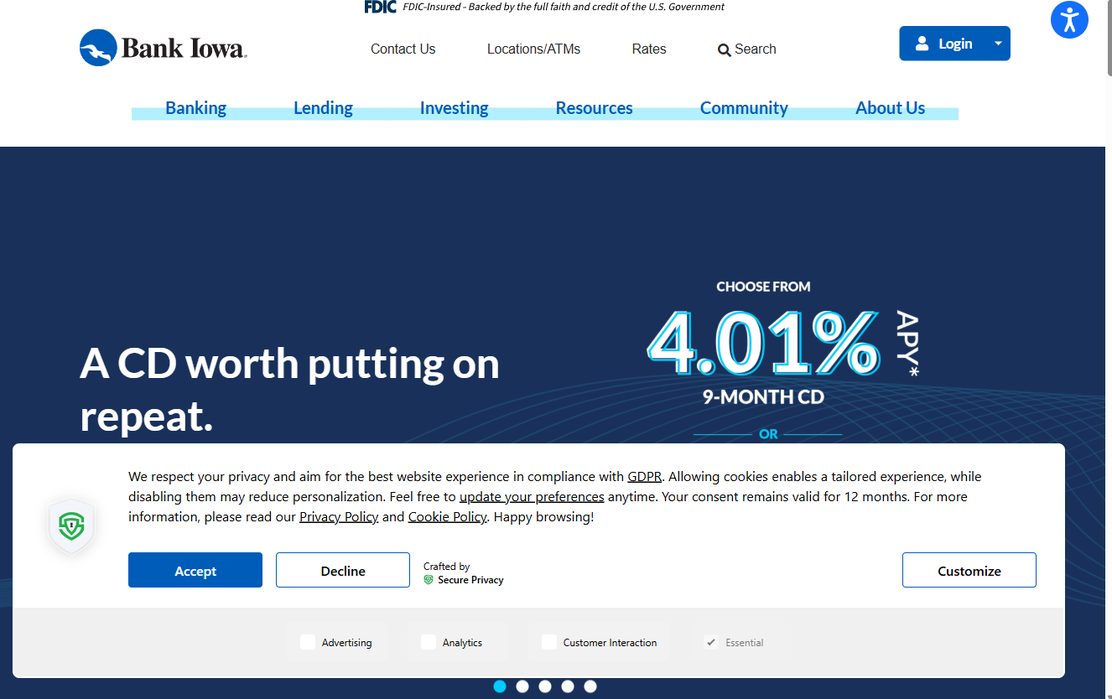The height and width of the screenshot is (699, 1112).
Task: Open the Banking menu
Action: 196,108
